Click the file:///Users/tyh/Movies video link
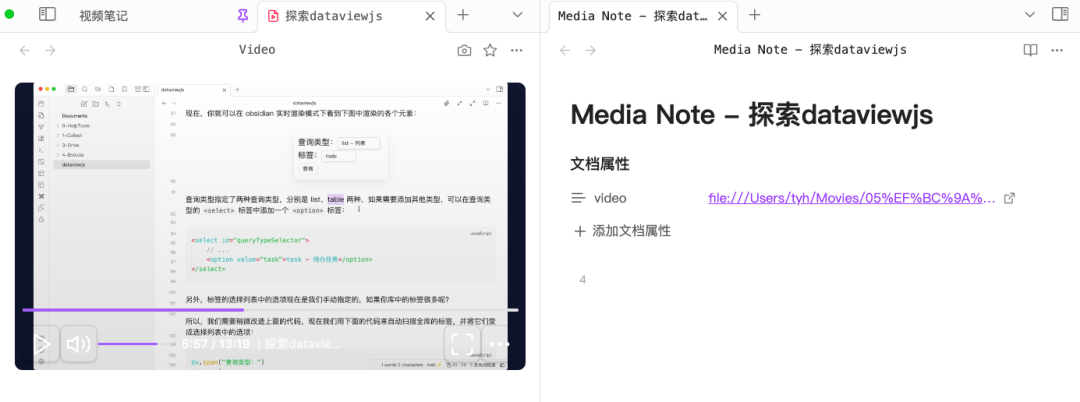This screenshot has width=1080, height=402. [x=852, y=198]
